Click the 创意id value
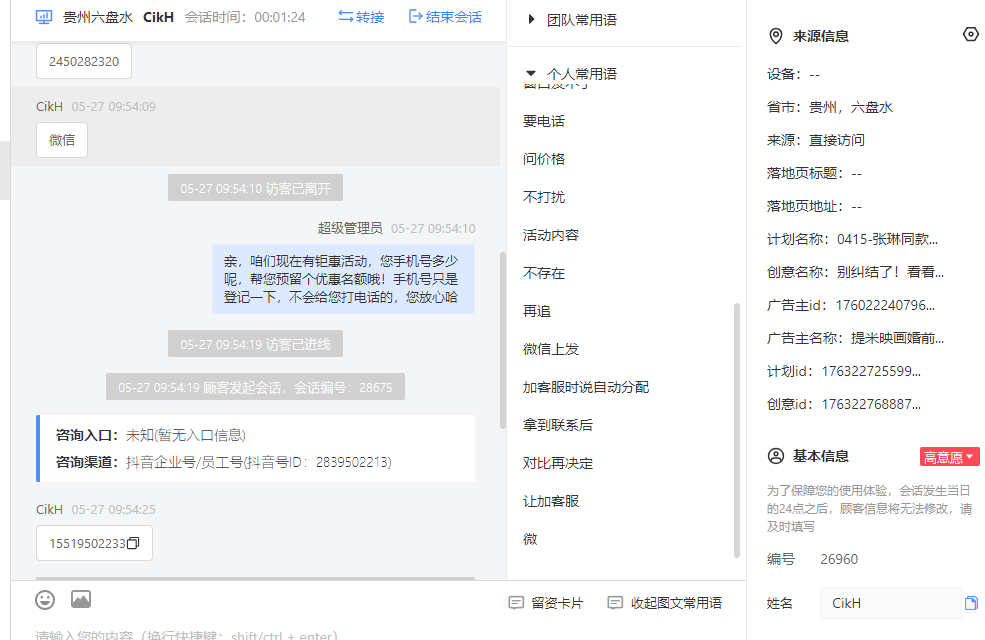Image resolution: width=985 pixels, height=640 pixels. [871, 404]
